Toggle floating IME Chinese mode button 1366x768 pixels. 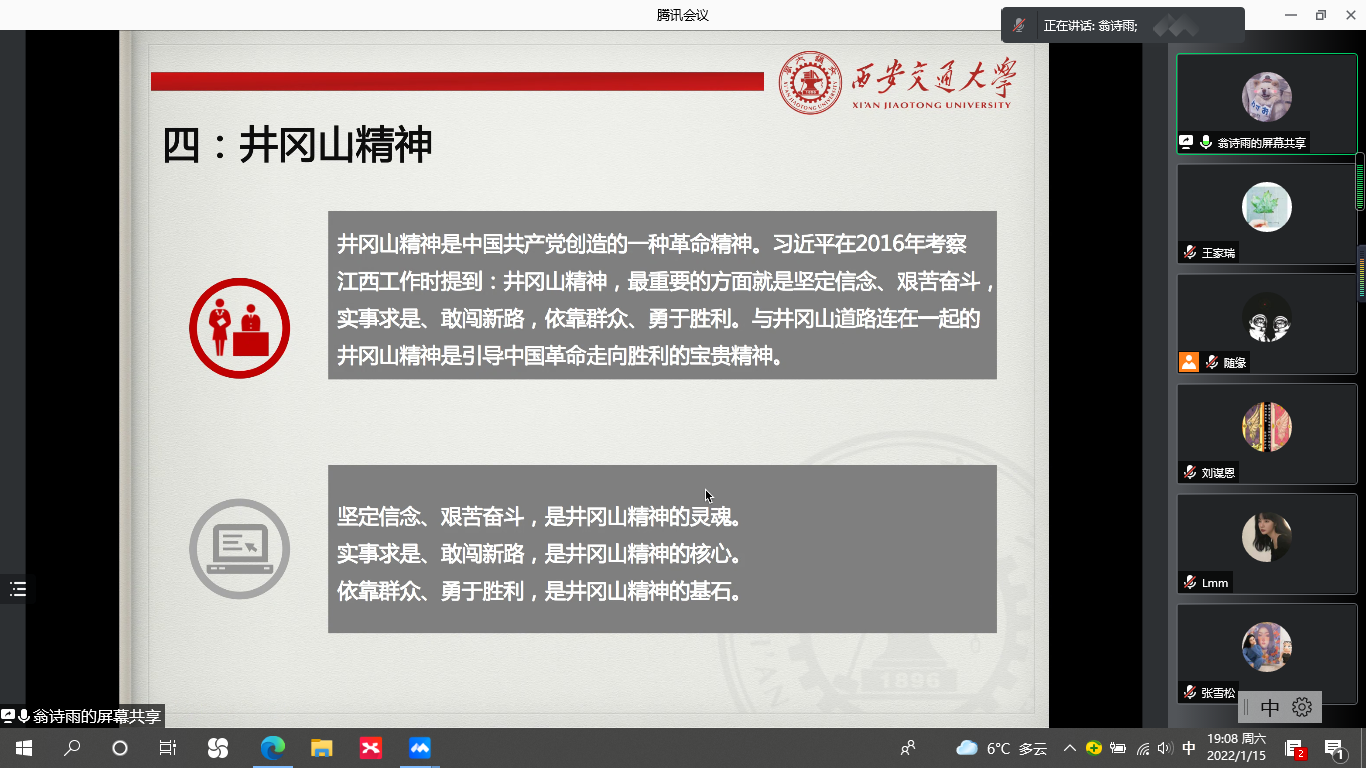(x=1270, y=707)
